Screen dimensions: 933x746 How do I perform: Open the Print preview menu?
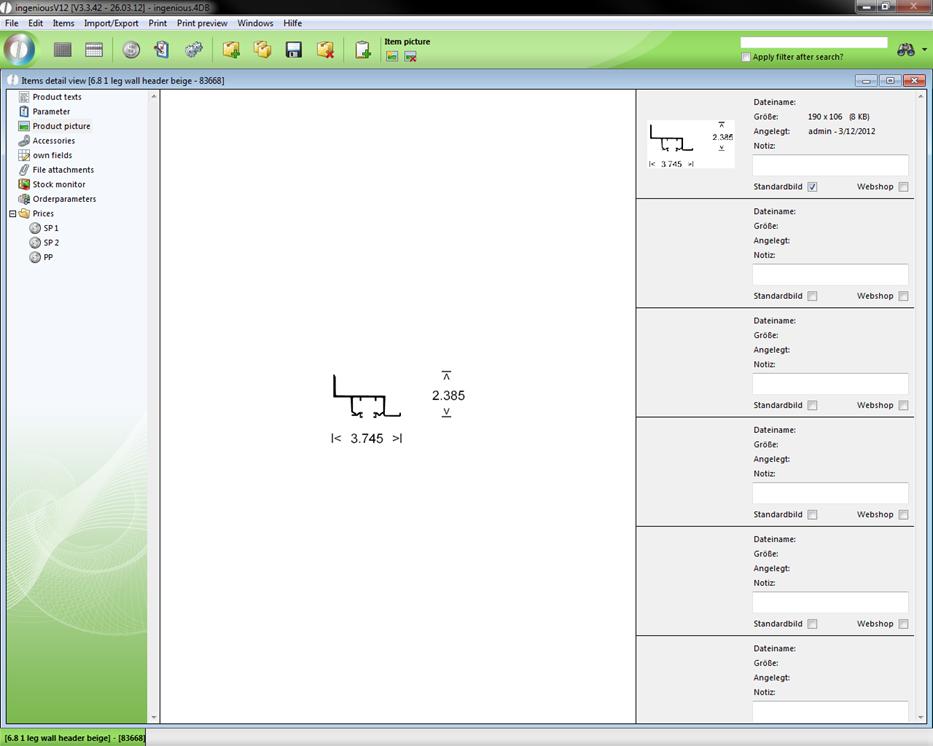(x=202, y=23)
